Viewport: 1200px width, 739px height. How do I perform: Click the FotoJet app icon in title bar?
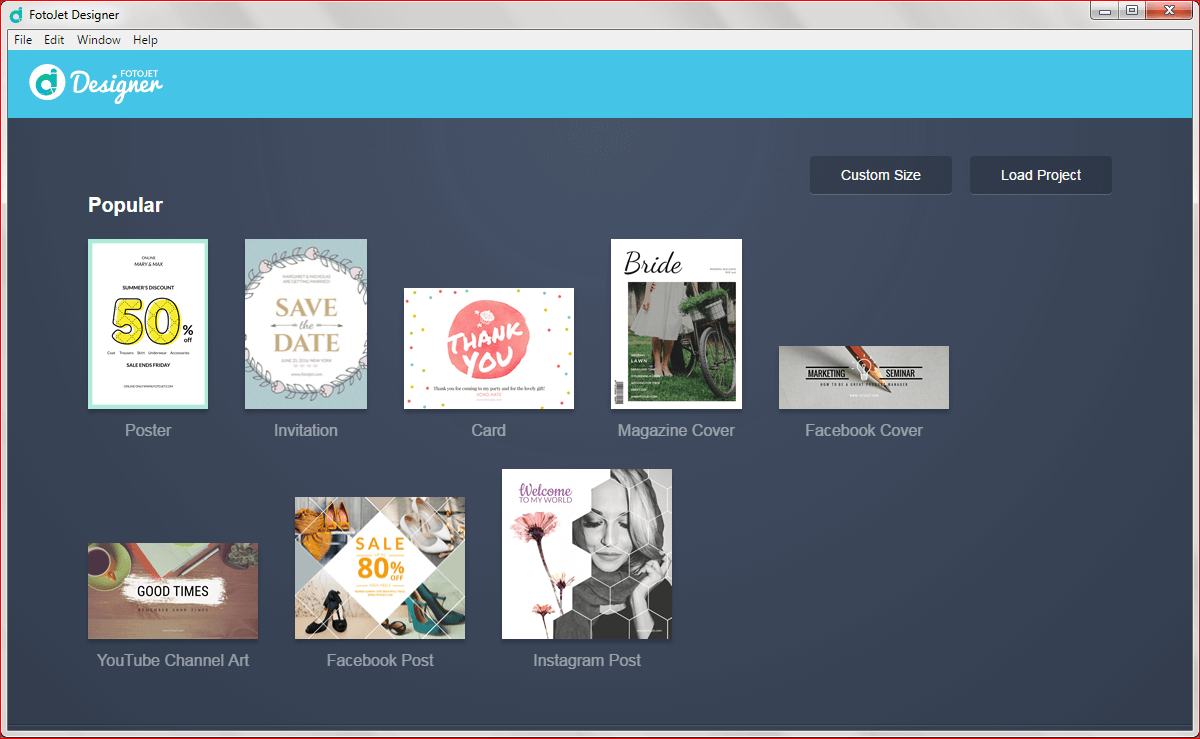click(15, 14)
